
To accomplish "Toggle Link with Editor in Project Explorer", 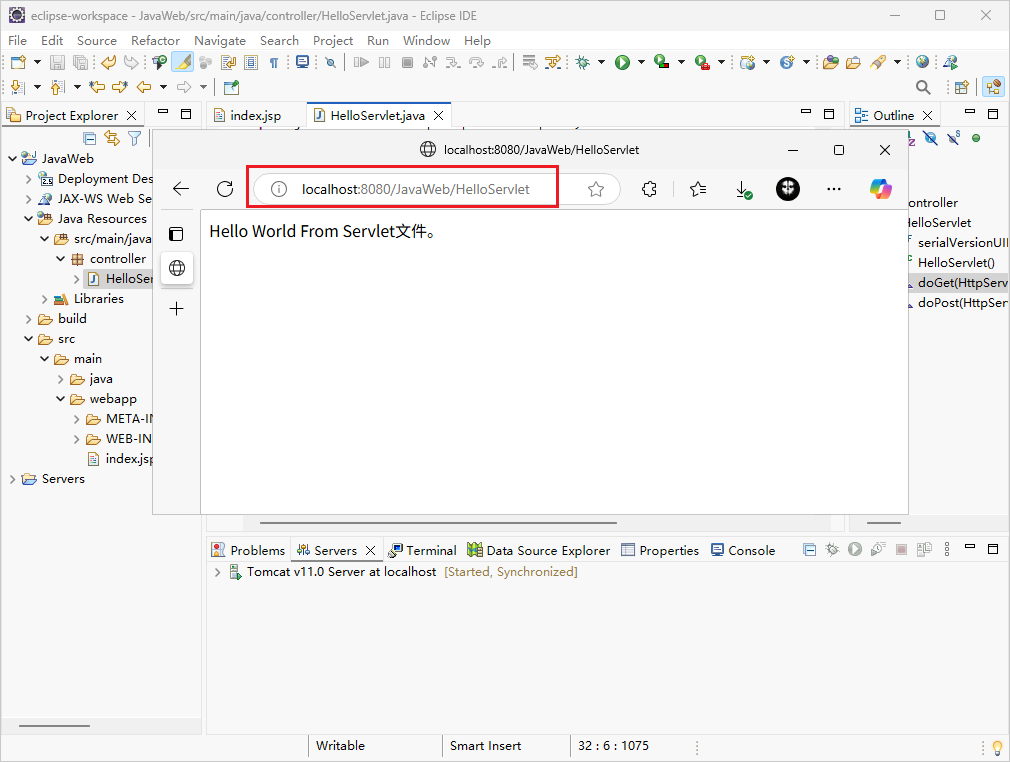I will point(112,138).
